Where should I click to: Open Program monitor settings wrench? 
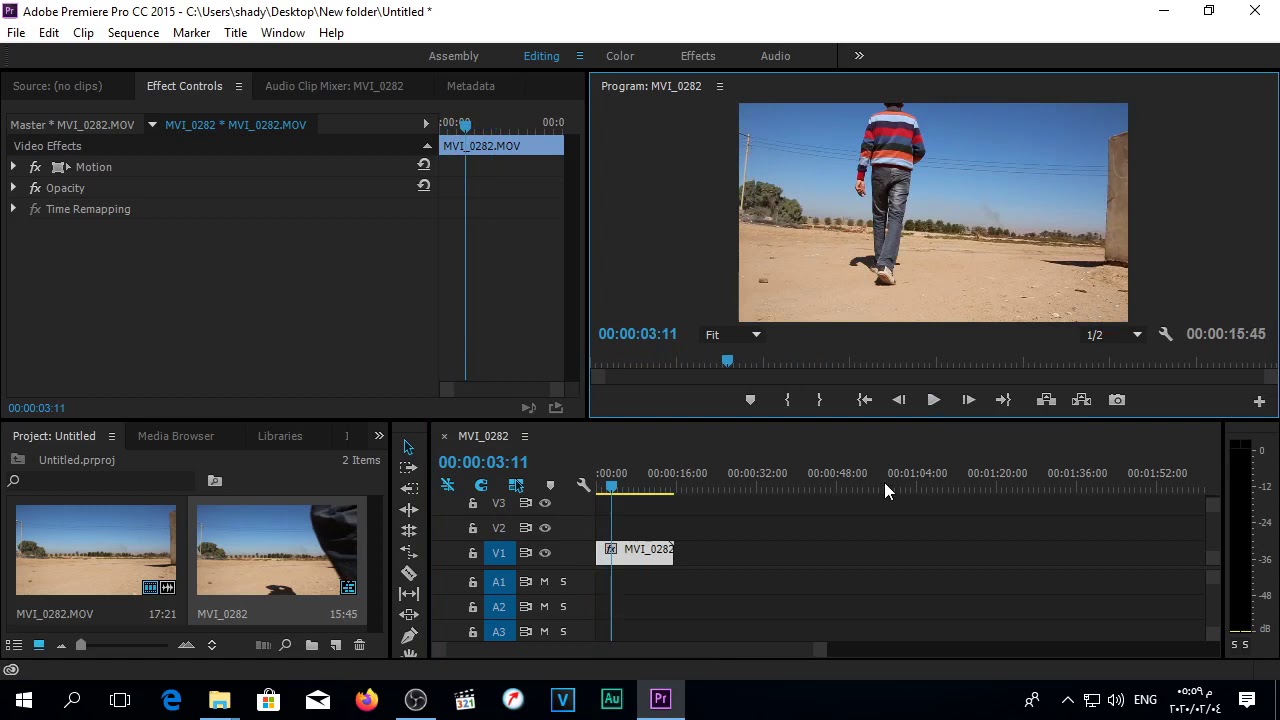[x=1165, y=334]
